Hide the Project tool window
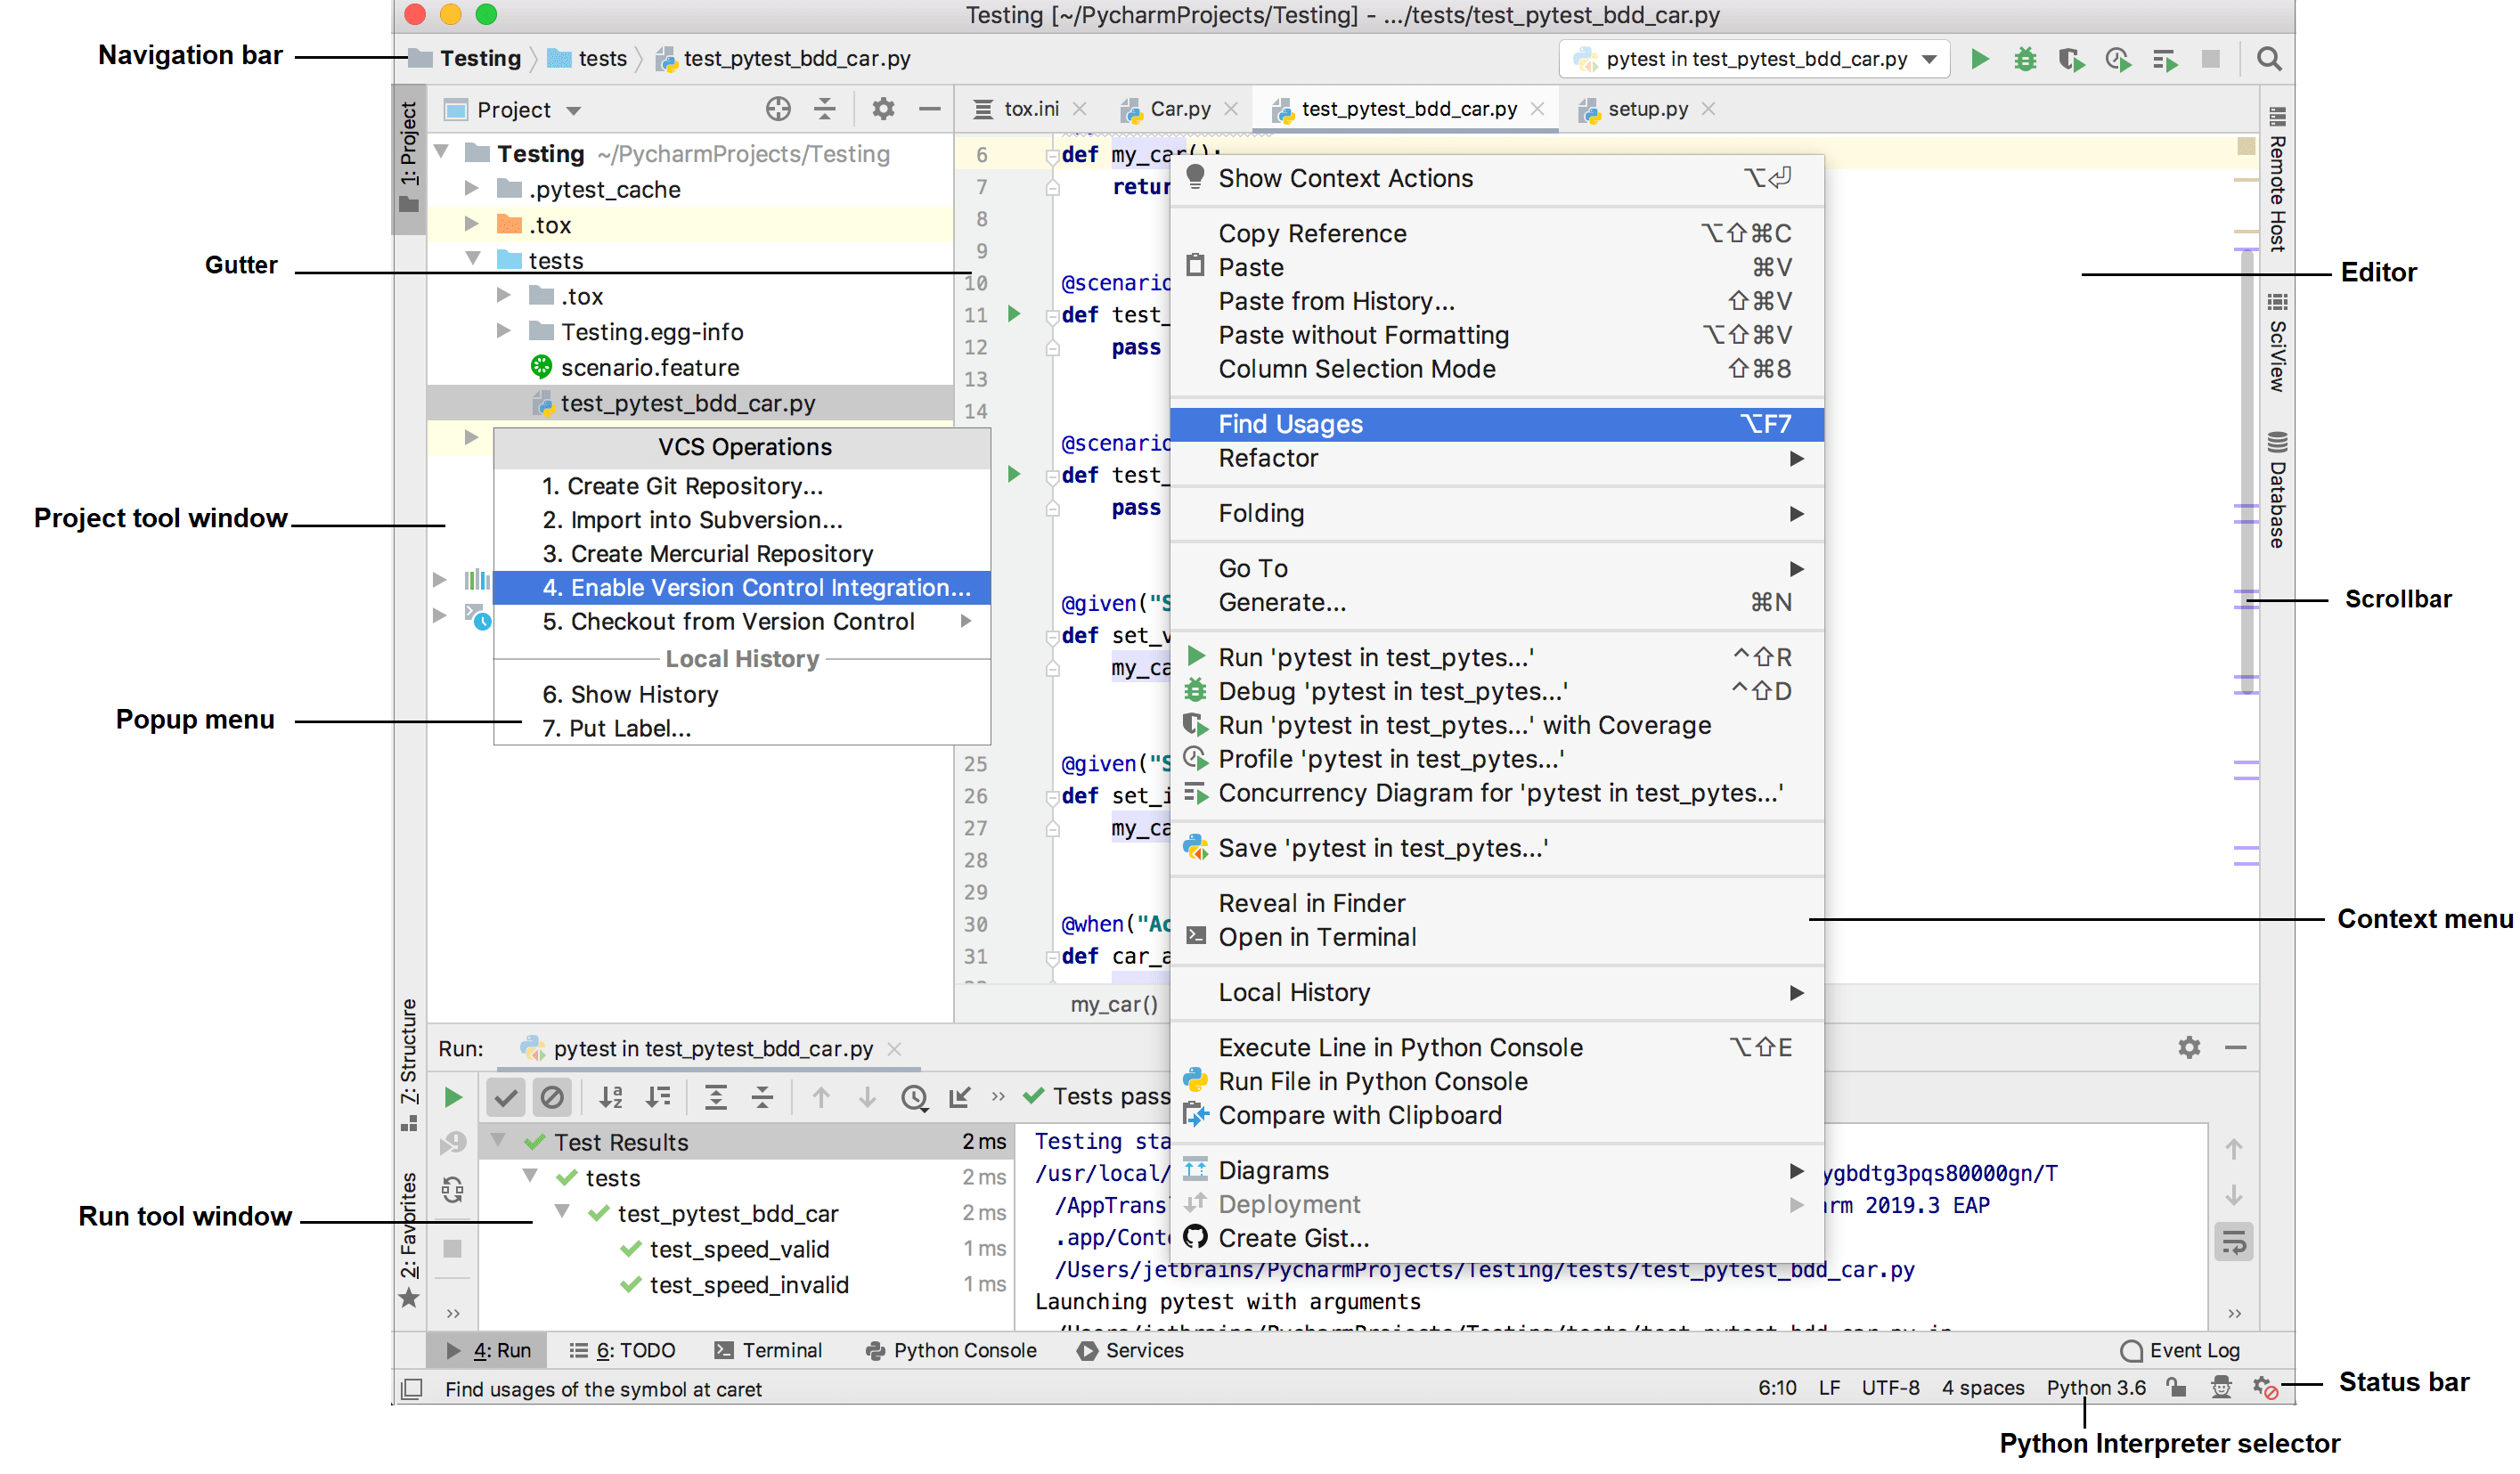The image size is (2520, 1474). point(929,109)
